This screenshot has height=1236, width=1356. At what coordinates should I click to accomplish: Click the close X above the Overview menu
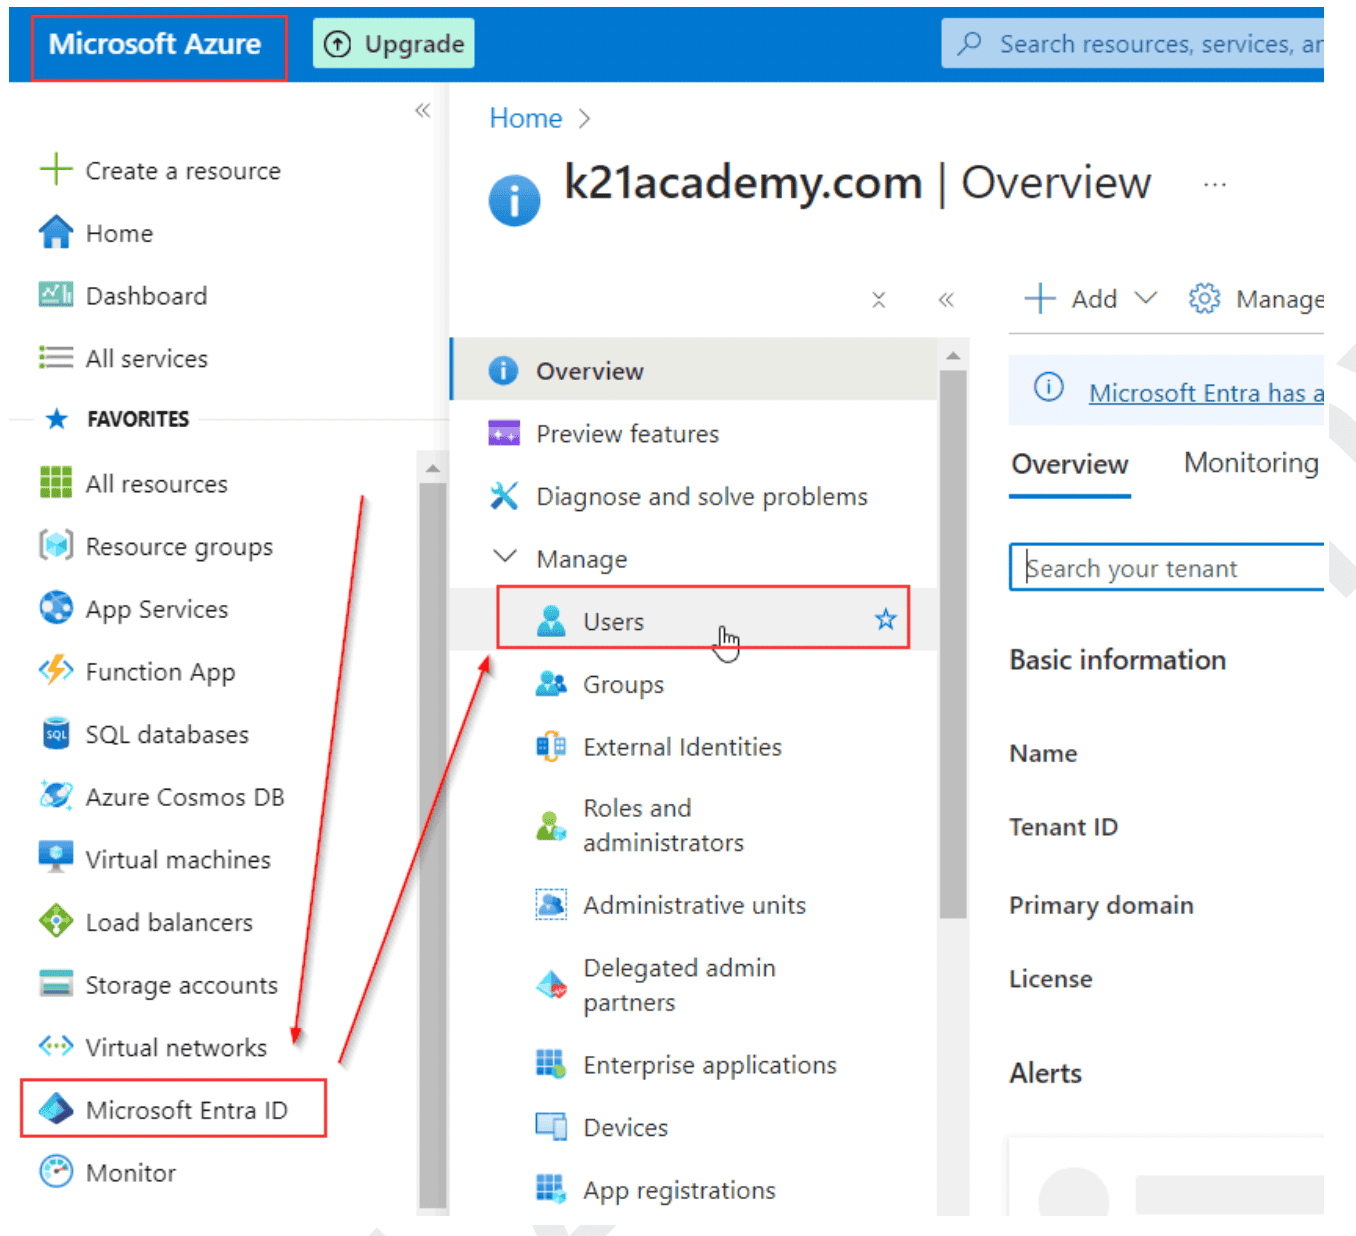coord(878,299)
